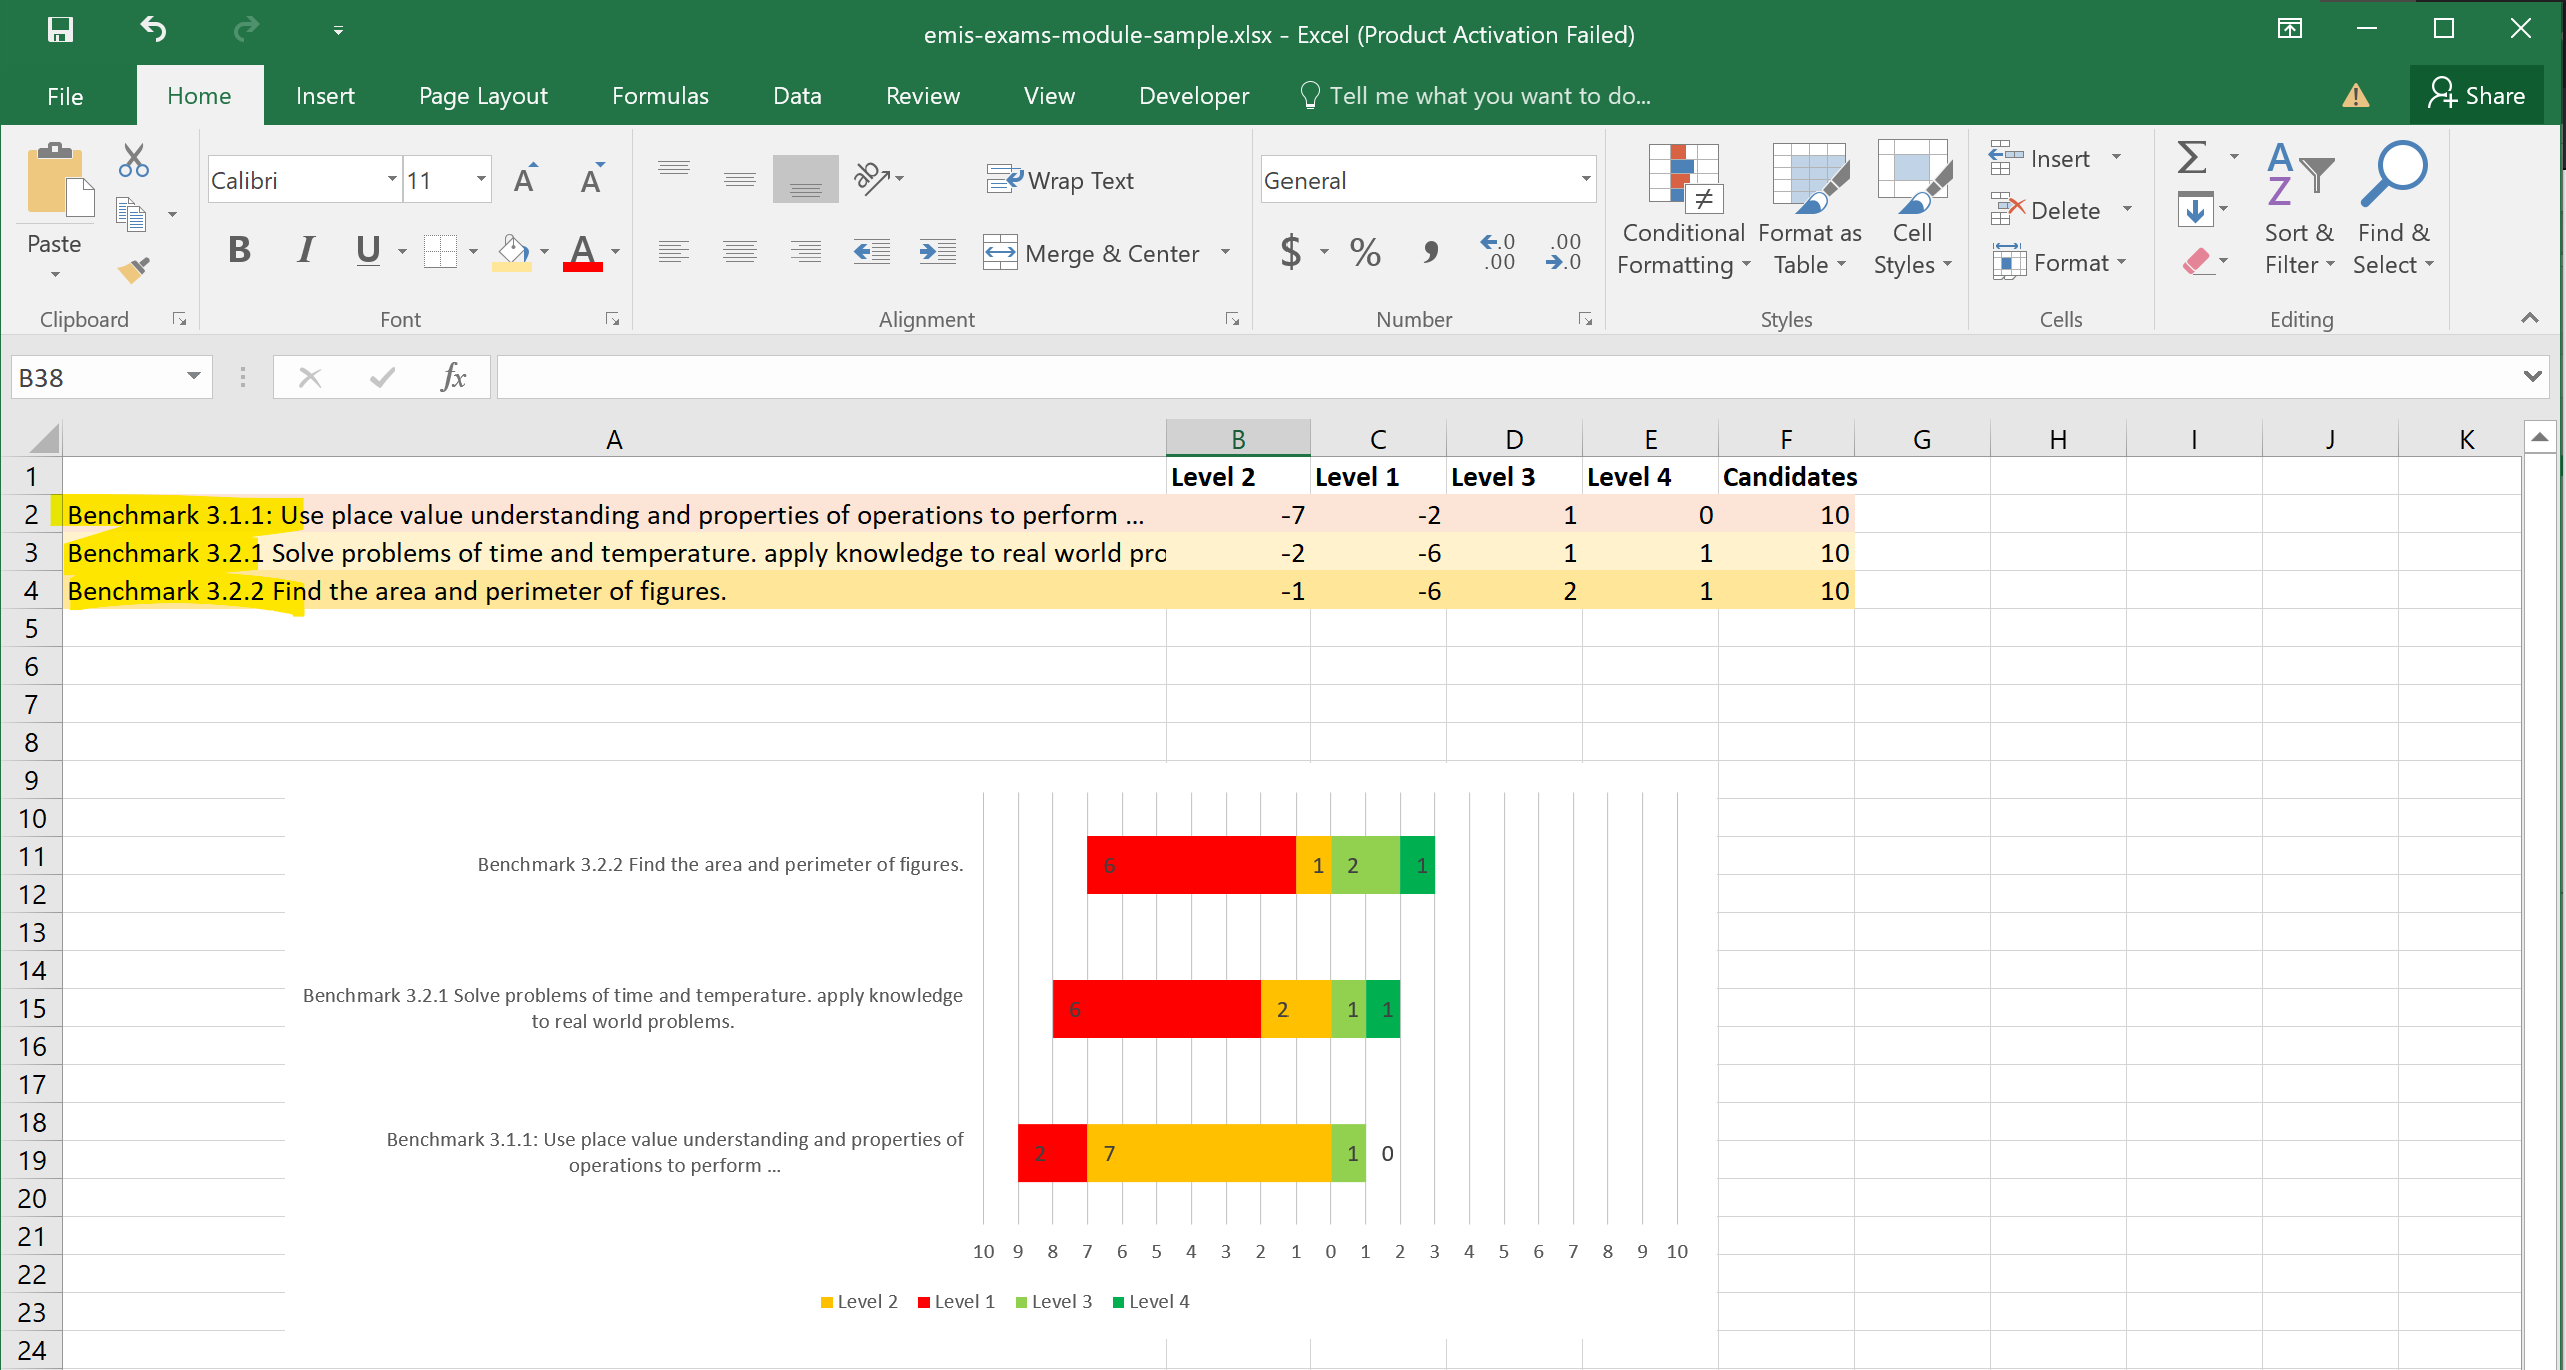Open the Page Layout tab
This screenshot has height=1370, width=2566.
point(483,96)
